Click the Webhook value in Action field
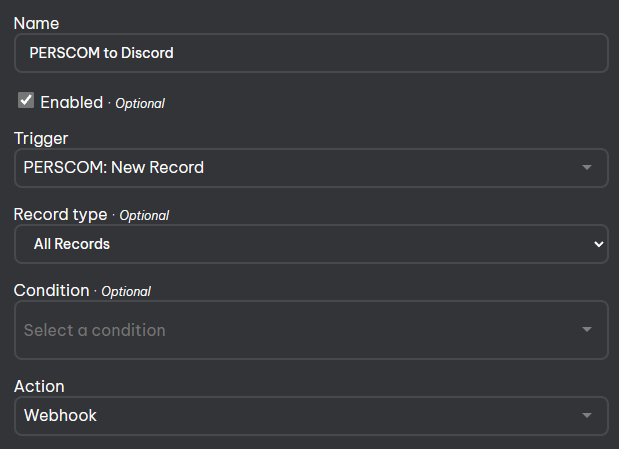Screen dimensions: 619x449 coord(61,416)
